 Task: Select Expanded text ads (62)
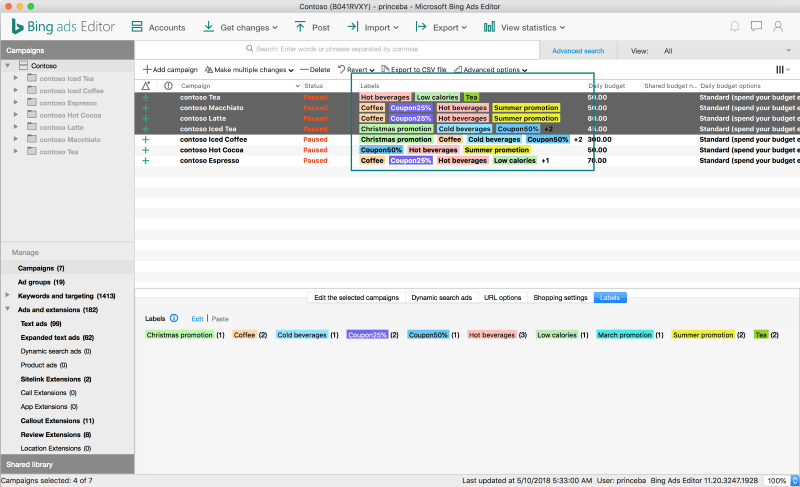[x=57, y=338]
